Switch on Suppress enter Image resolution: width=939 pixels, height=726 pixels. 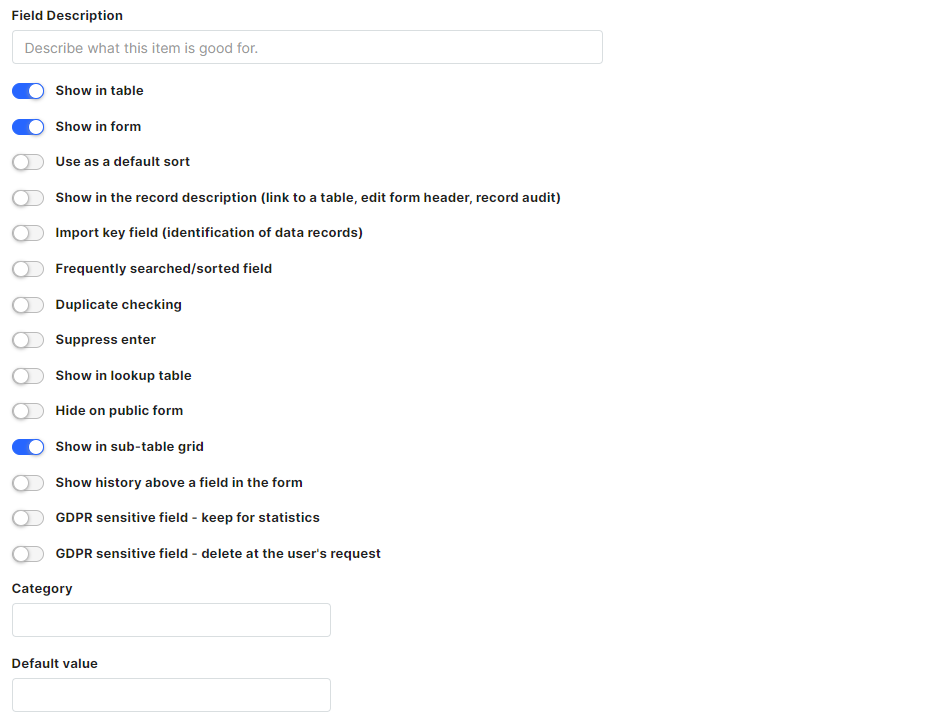28,340
